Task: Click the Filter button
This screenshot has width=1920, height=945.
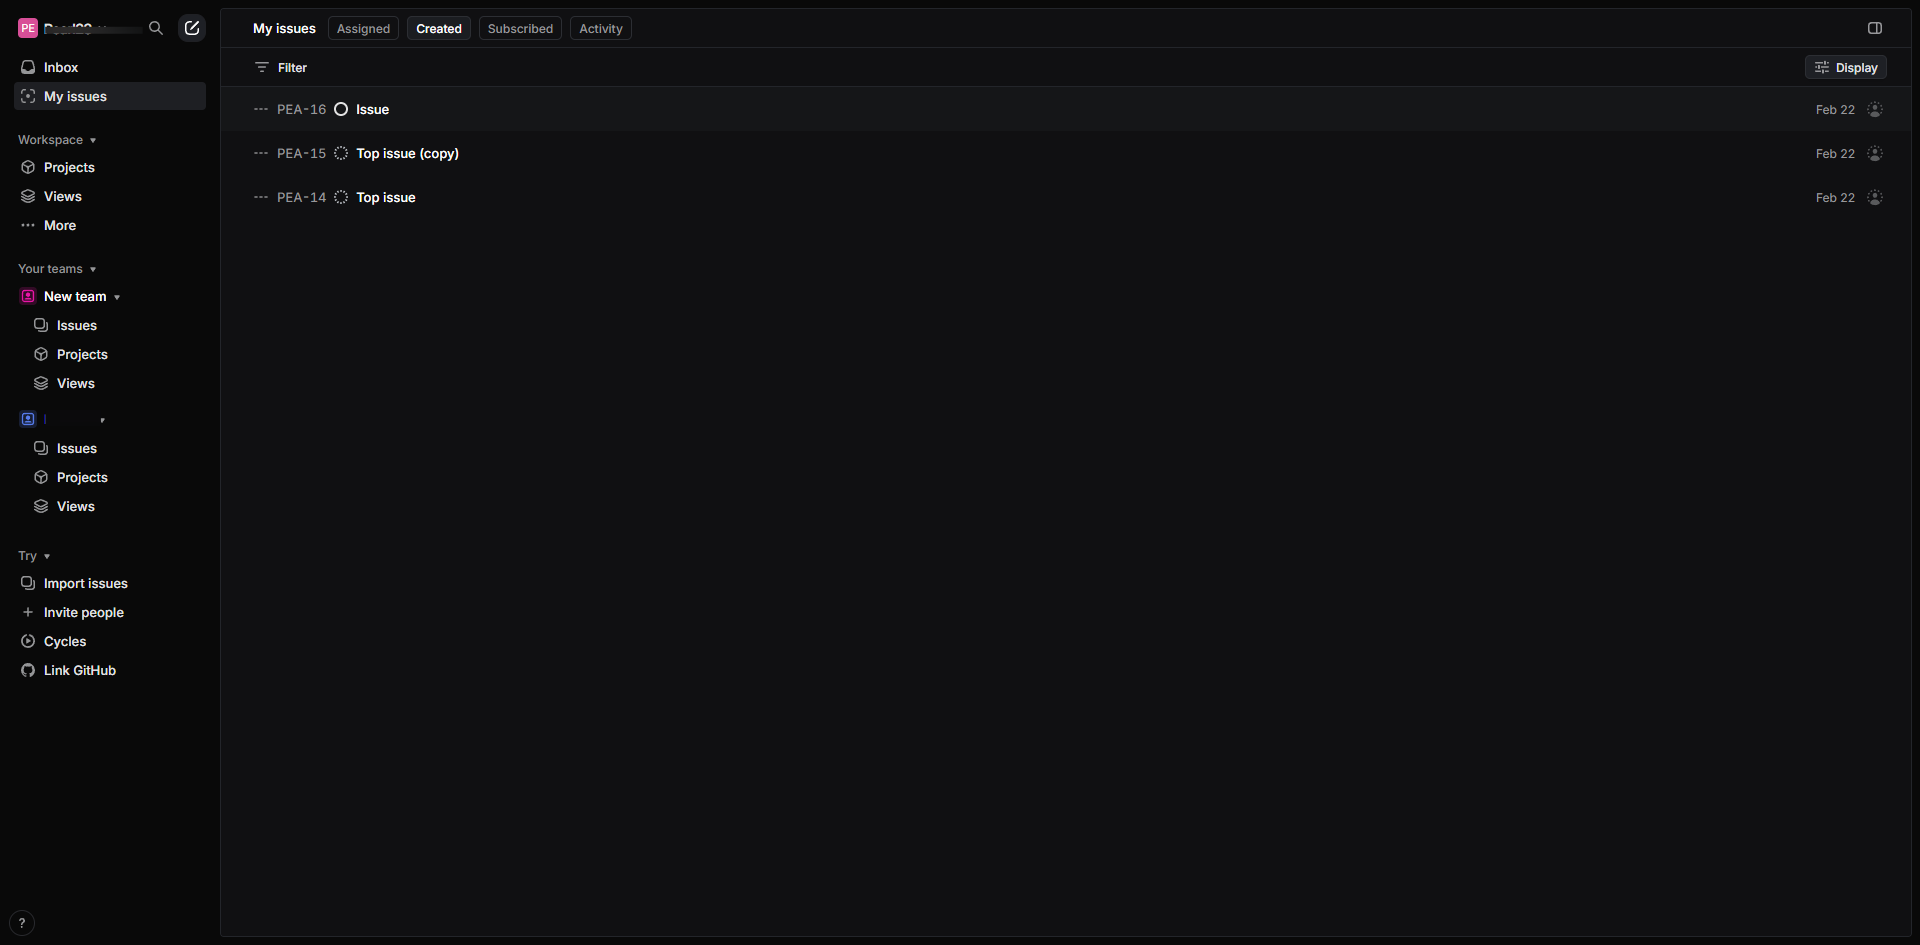Action: pyautogui.click(x=281, y=68)
